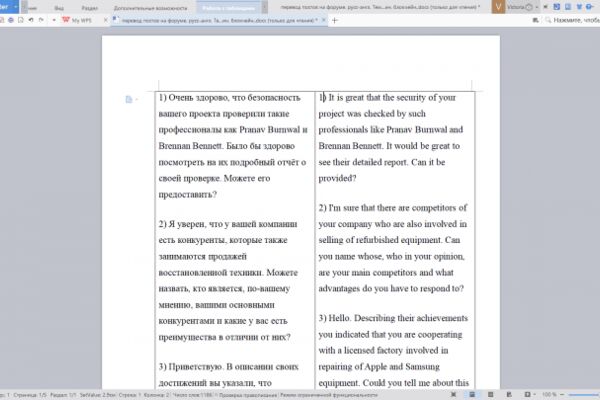Select the web layout view icon
This screenshot has height=400, width=600.
coord(509,394)
